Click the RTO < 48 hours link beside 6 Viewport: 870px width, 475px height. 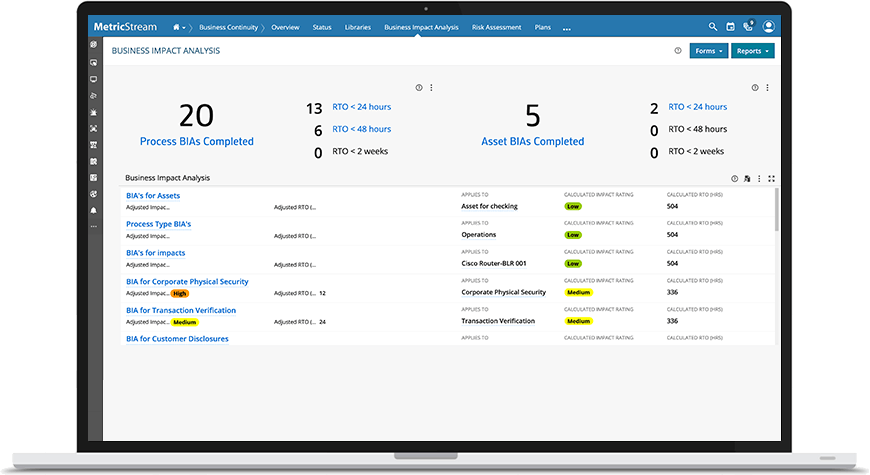(x=362, y=129)
